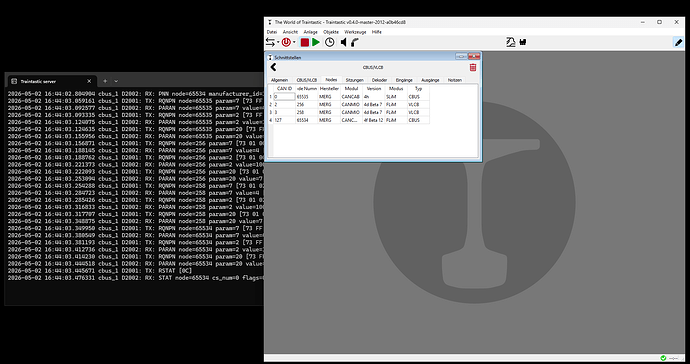Screen dimensions: 690x364
Task: Open the Hilfe menu
Action: (376, 32)
